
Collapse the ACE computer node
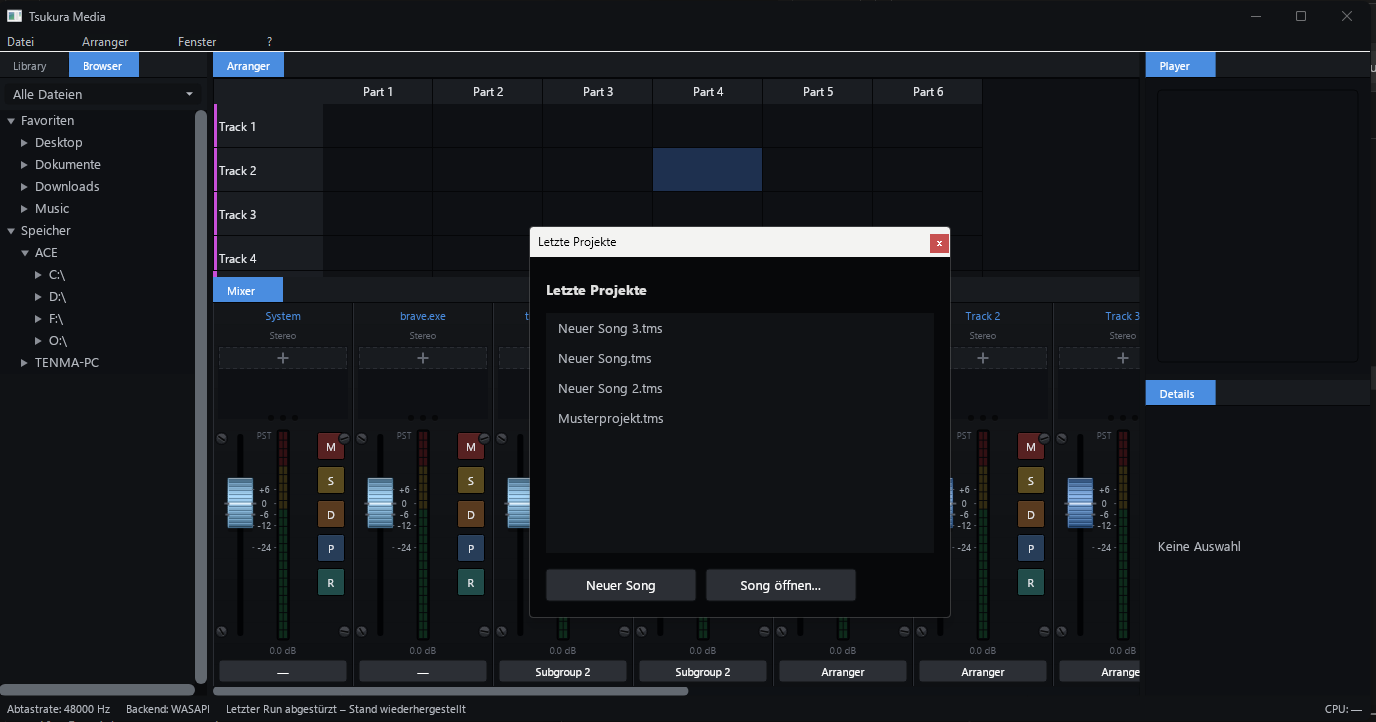coord(25,253)
